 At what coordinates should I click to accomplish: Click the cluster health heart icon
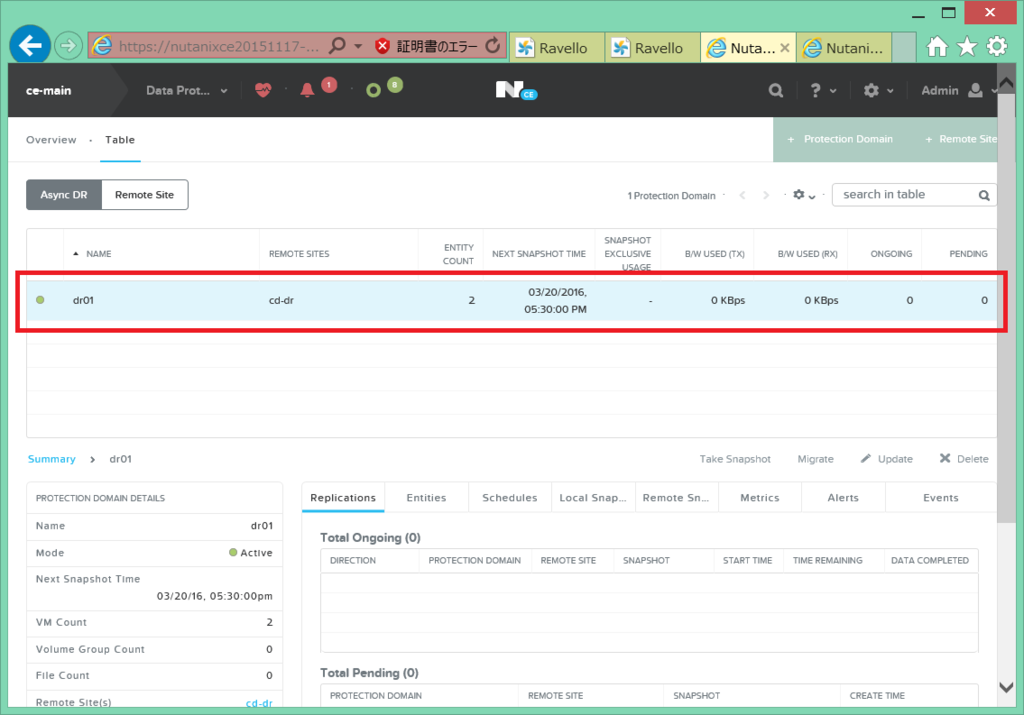point(263,90)
